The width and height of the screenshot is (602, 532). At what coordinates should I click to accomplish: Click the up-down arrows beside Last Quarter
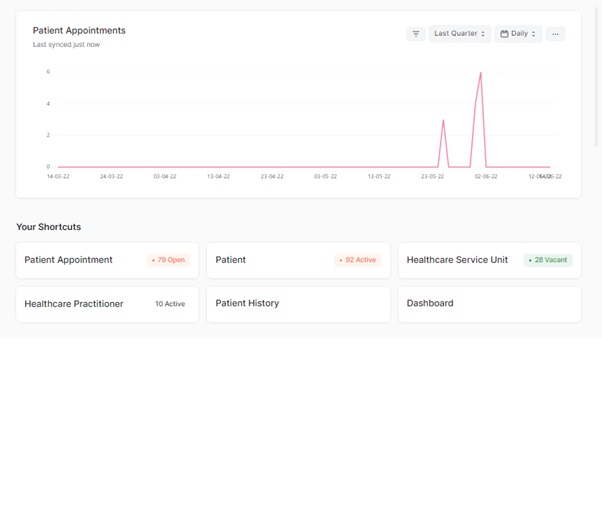pyautogui.click(x=483, y=34)
